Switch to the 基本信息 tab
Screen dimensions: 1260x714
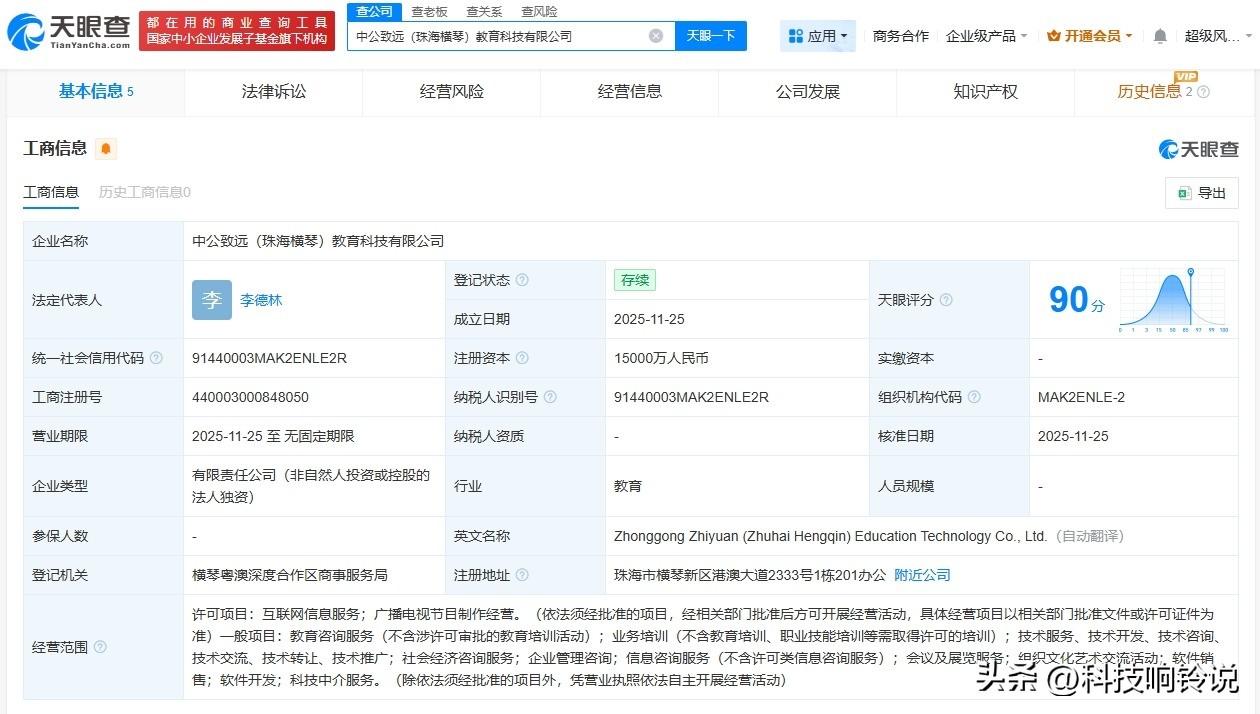point(96,92)
